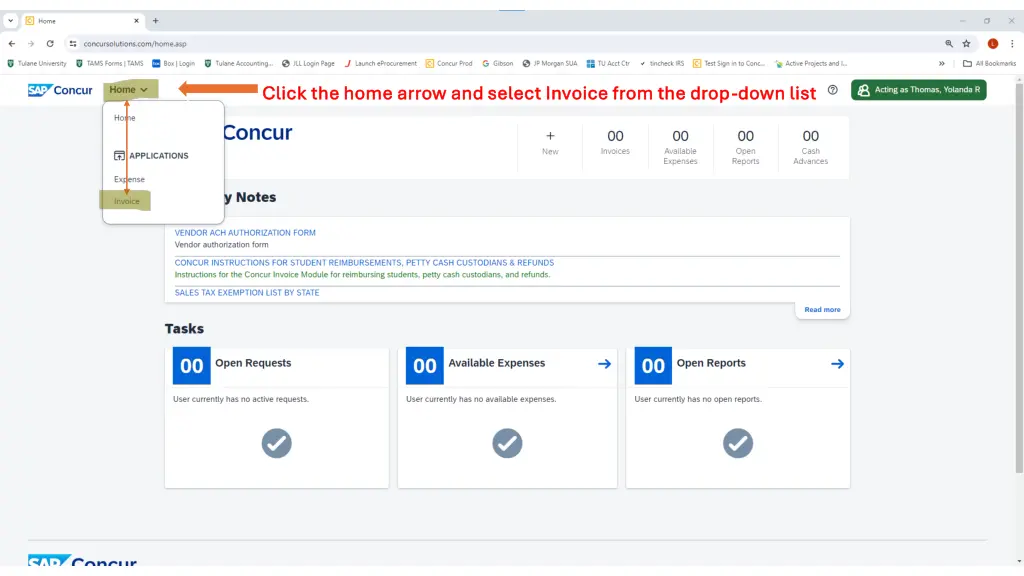
Task: Click the New plus tile
Action: (x=550, y=143)
